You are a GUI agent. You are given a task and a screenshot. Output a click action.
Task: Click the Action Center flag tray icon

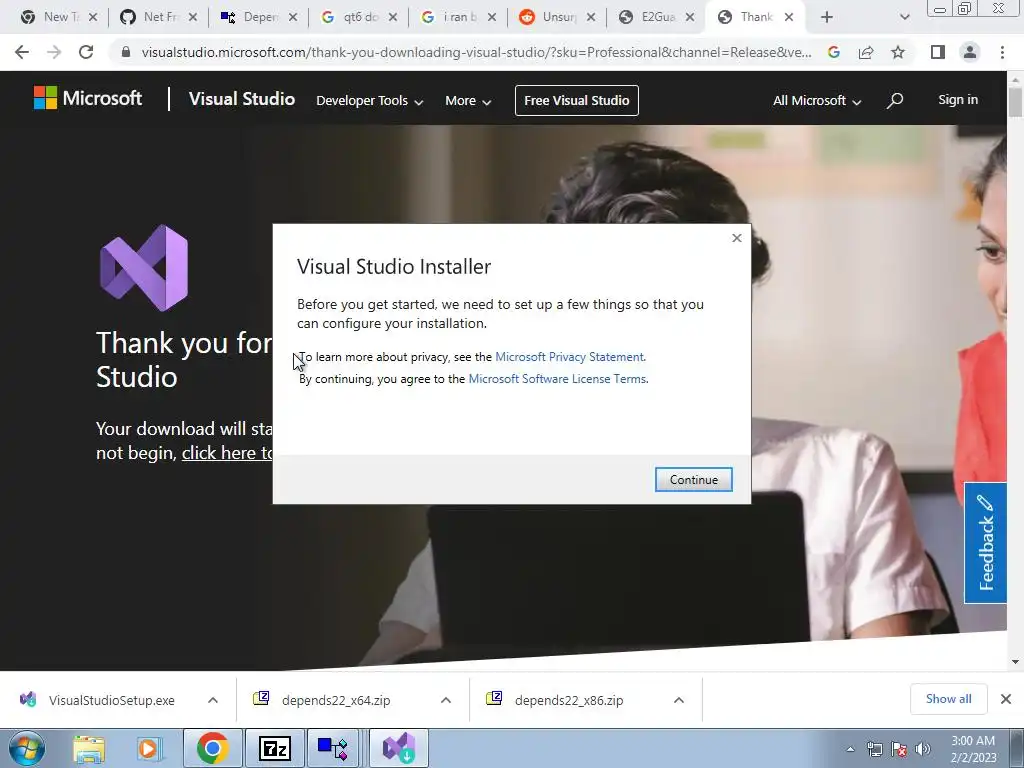[x=899, y=749]
